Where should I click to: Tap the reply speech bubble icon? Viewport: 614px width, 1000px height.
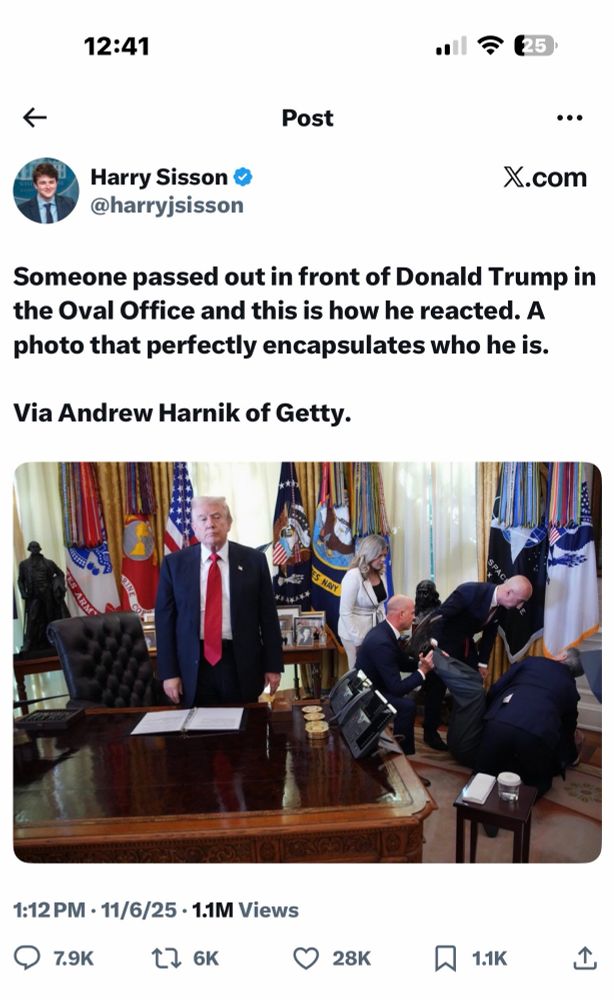(27, 958)
